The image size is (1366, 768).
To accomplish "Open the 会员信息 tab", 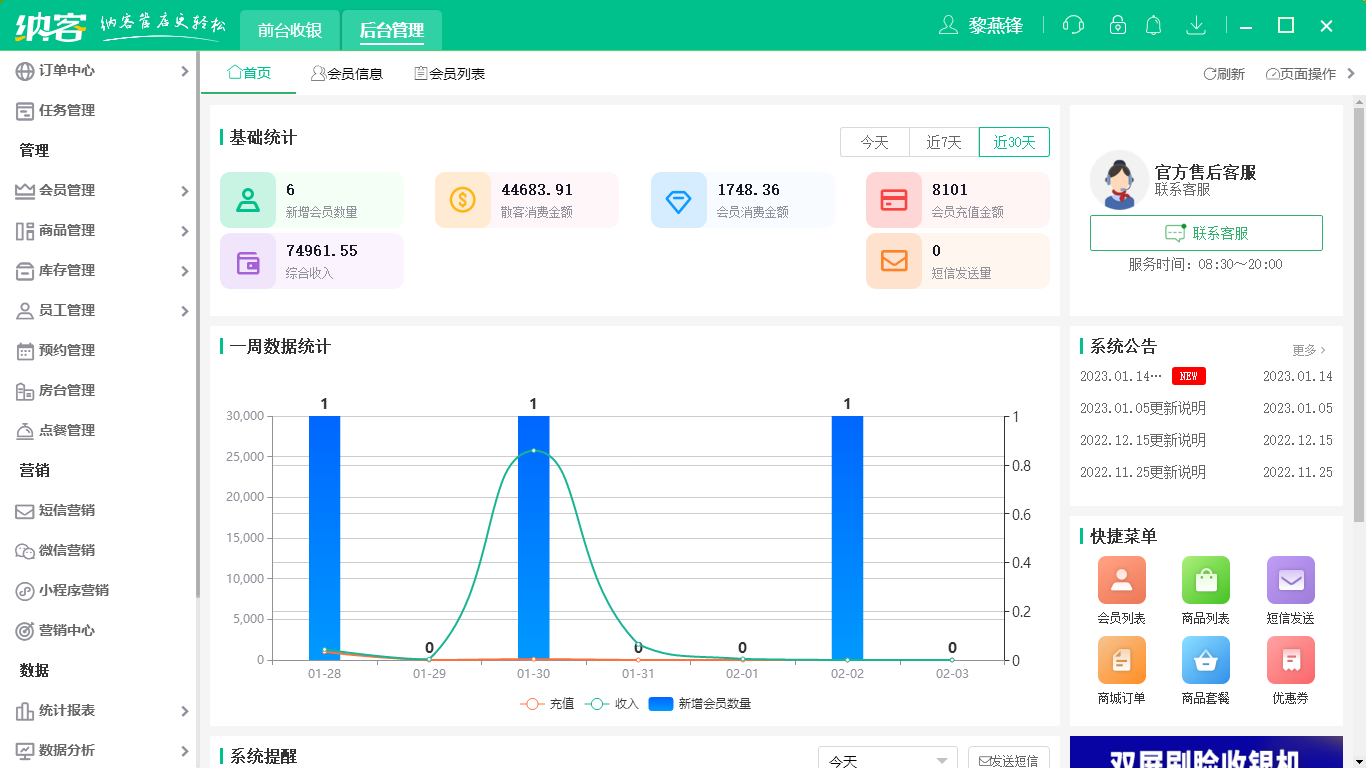I will (347, 72).
